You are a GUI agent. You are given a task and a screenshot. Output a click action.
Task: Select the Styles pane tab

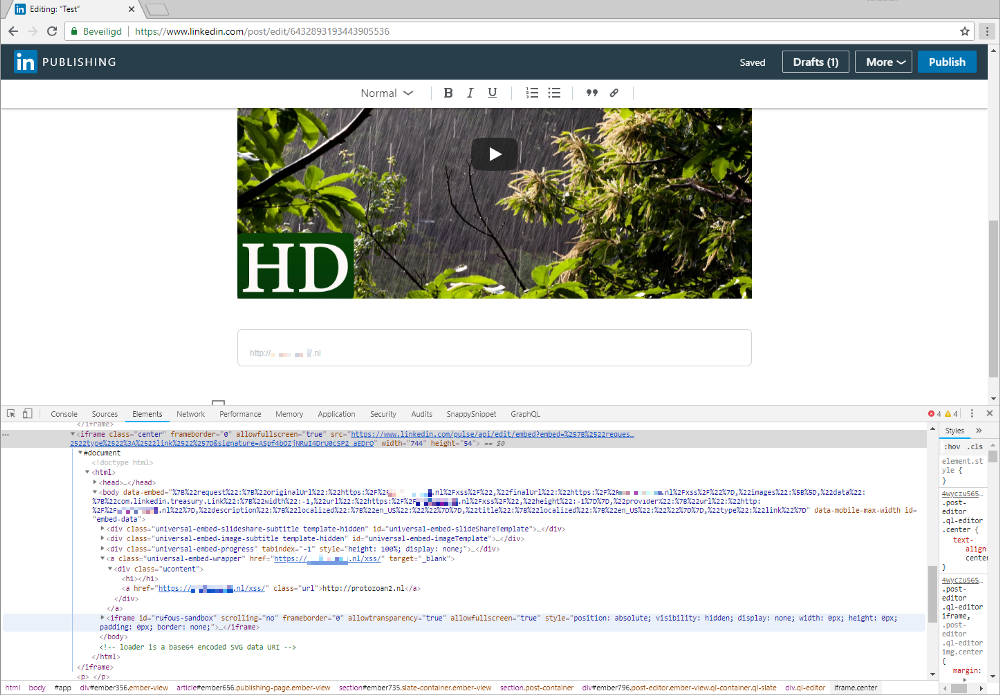click(955, 431)
